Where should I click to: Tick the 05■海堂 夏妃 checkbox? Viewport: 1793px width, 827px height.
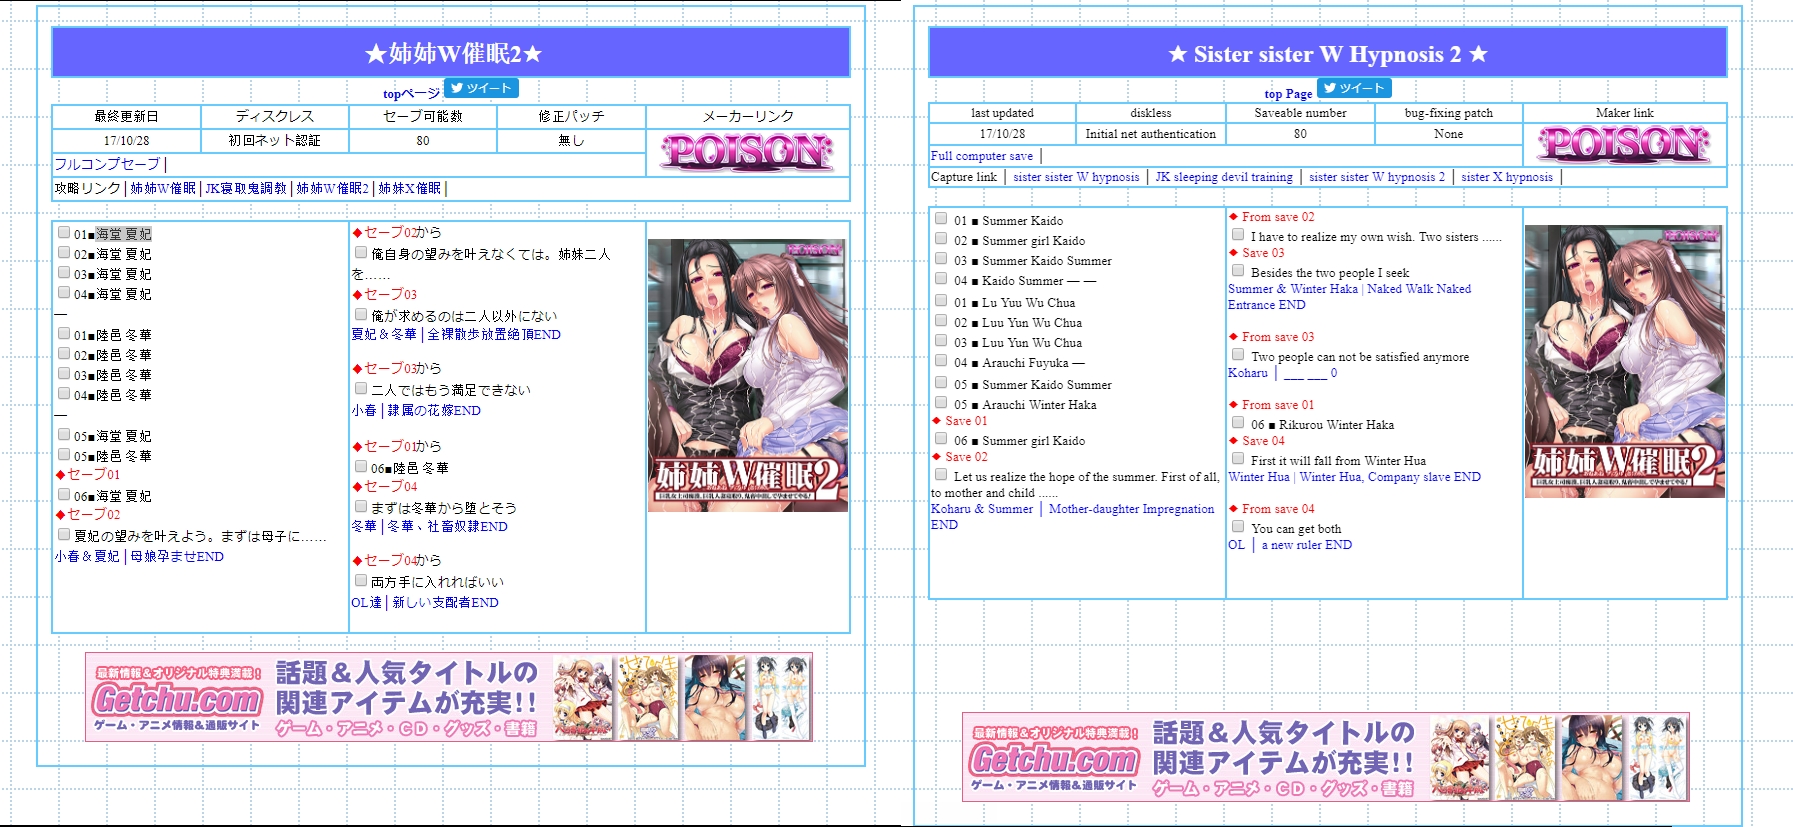tap(64, 434)
